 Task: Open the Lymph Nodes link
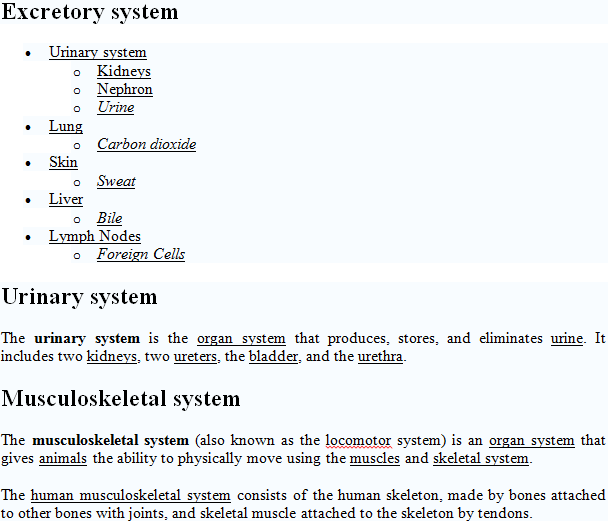95,236
